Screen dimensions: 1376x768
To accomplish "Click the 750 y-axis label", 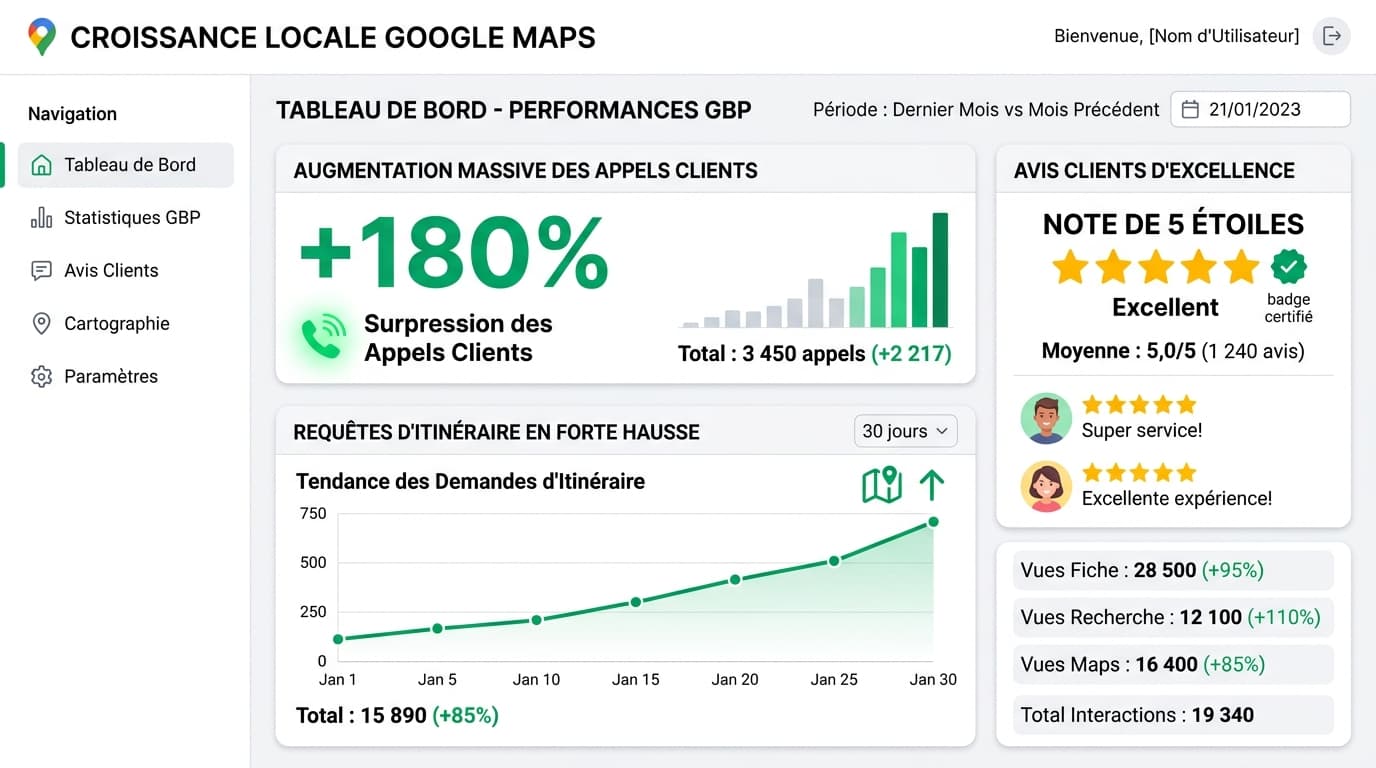I will [x=313, y=514].
